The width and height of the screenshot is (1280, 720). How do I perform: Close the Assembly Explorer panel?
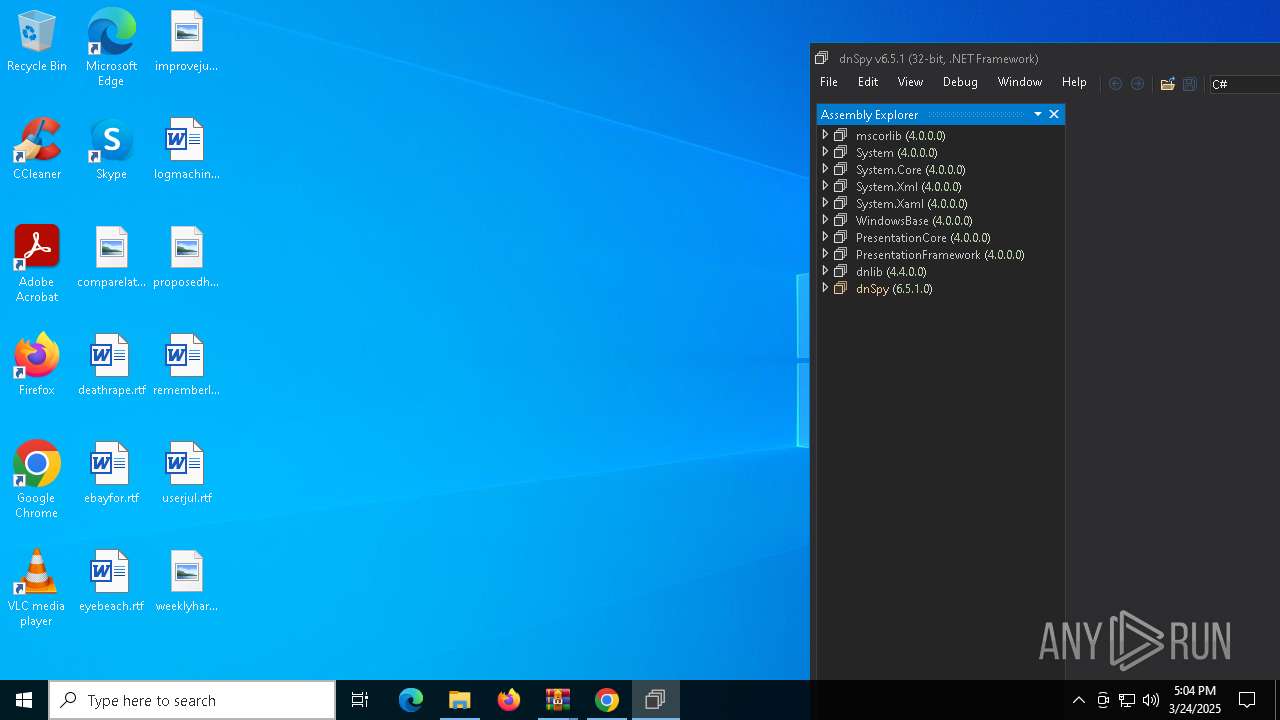[1054, 114]
